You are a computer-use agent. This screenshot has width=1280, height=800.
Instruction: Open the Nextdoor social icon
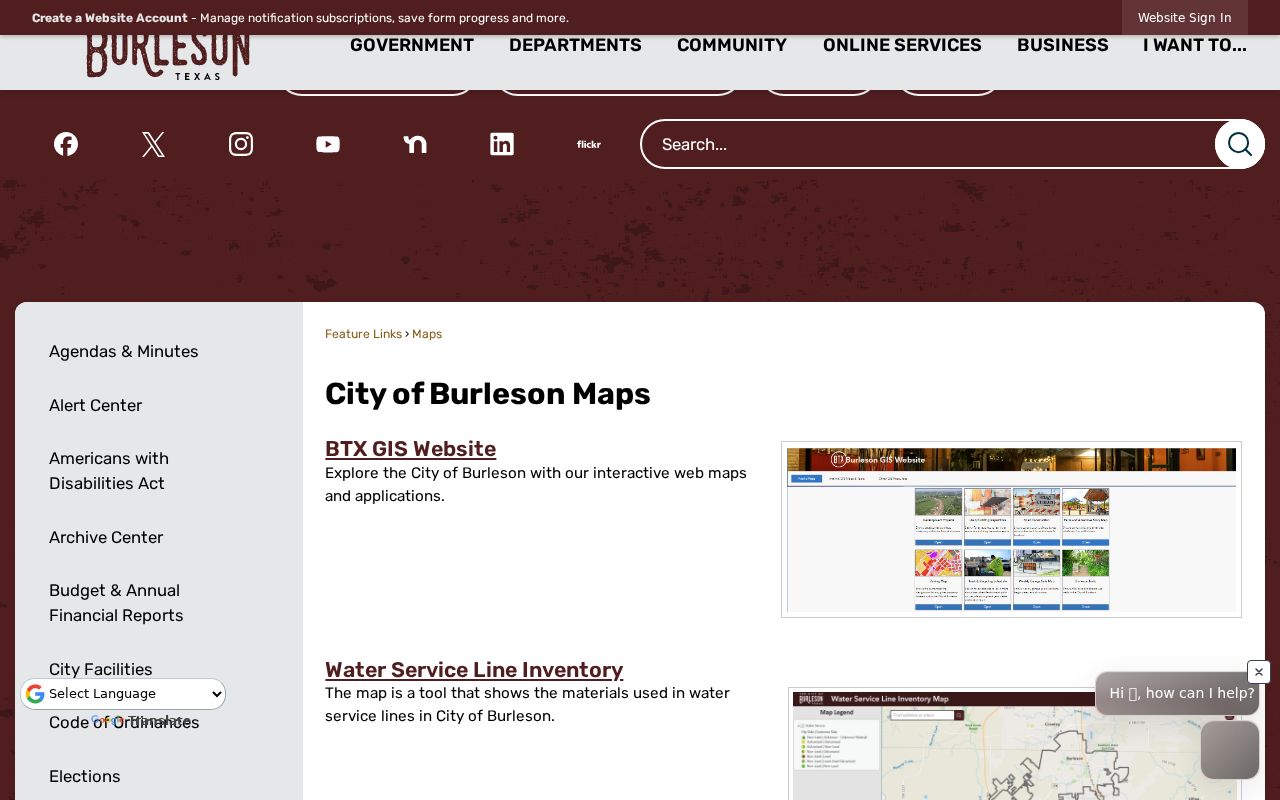point(415,144)
